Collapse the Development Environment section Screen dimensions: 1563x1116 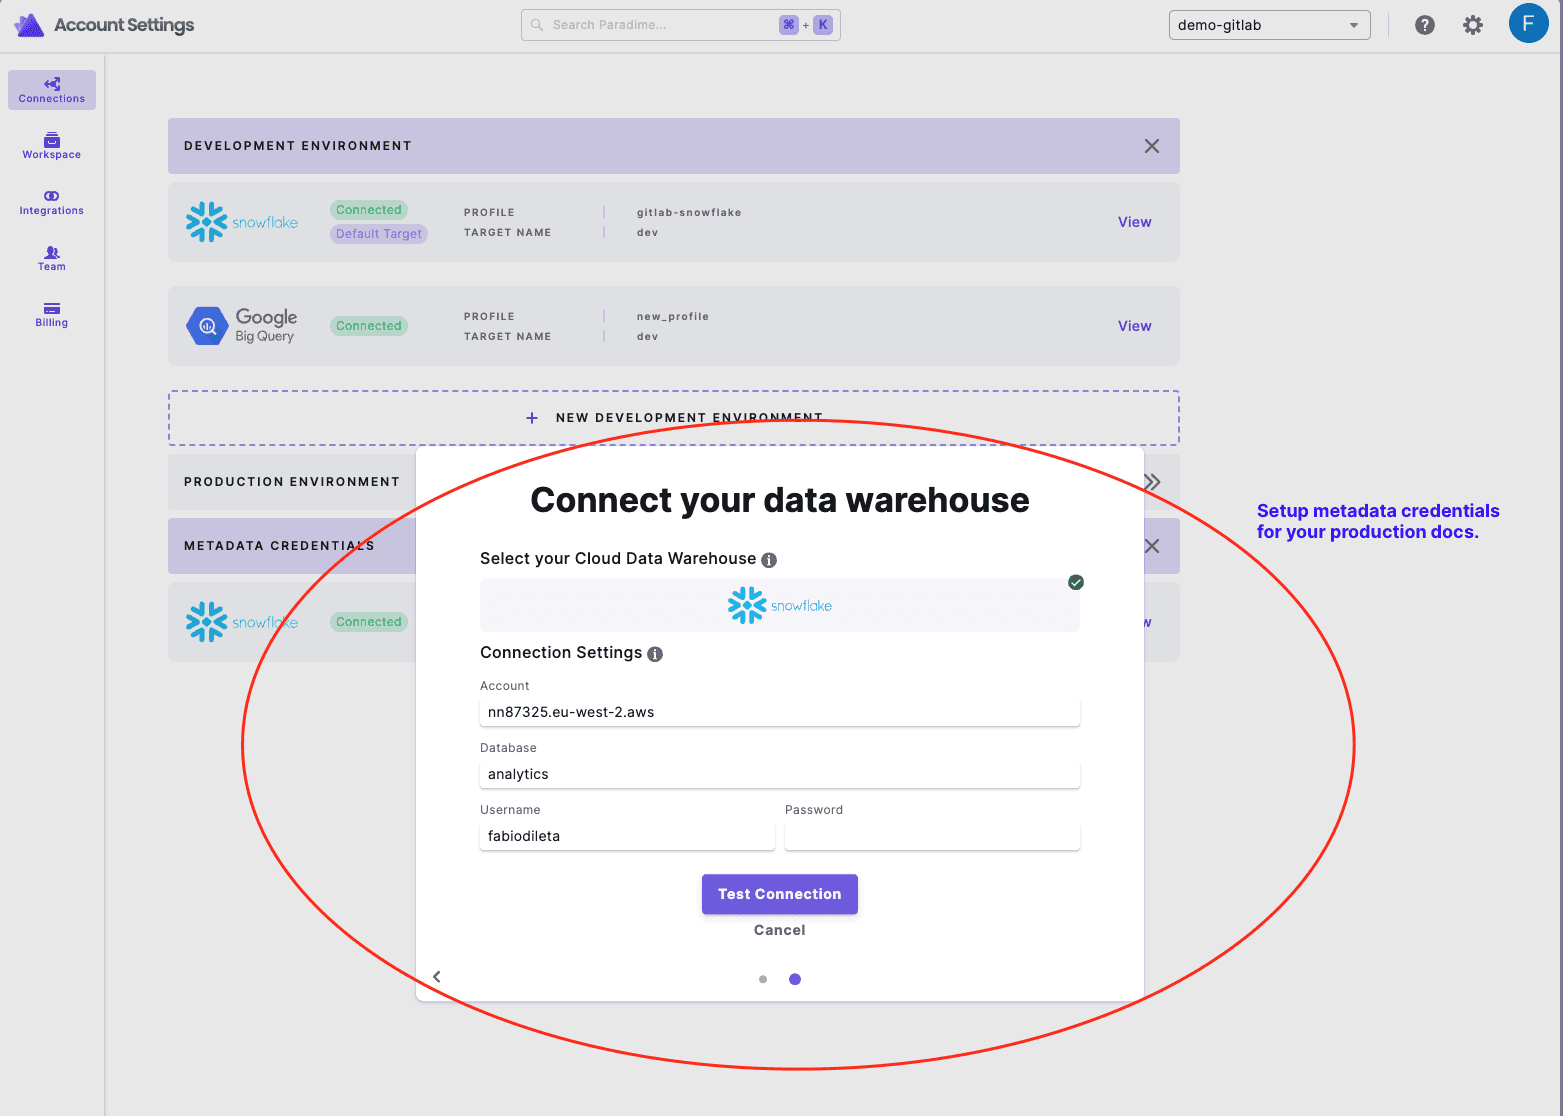[x=1152, y=146]
